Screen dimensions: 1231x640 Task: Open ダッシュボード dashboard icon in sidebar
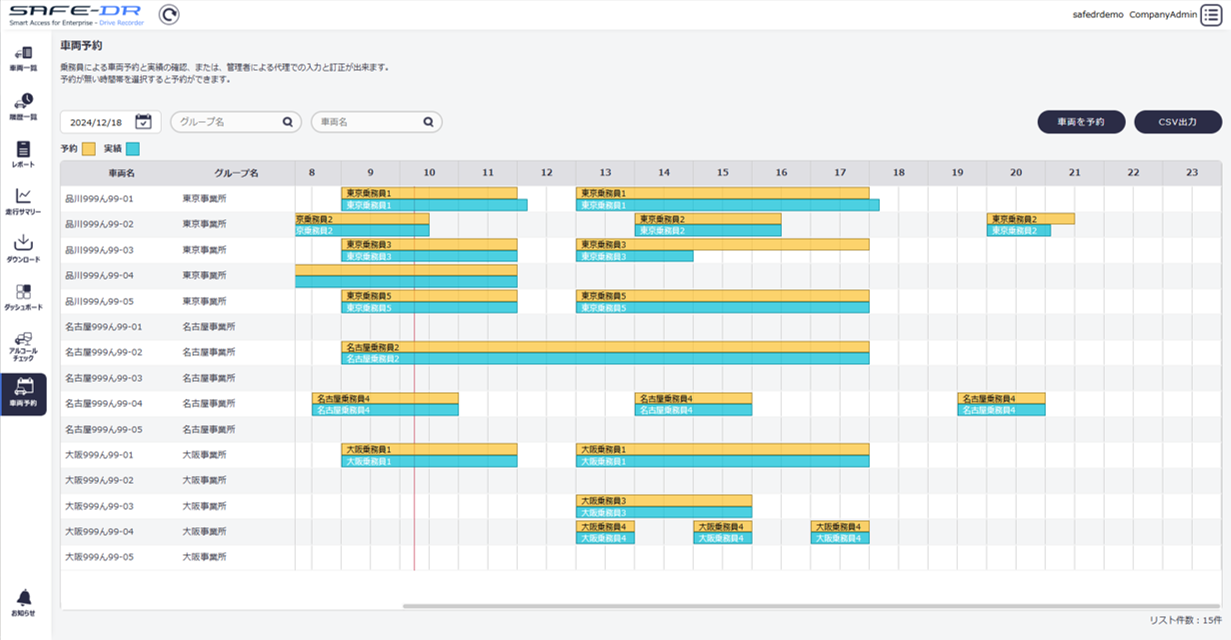click(24, 295)
